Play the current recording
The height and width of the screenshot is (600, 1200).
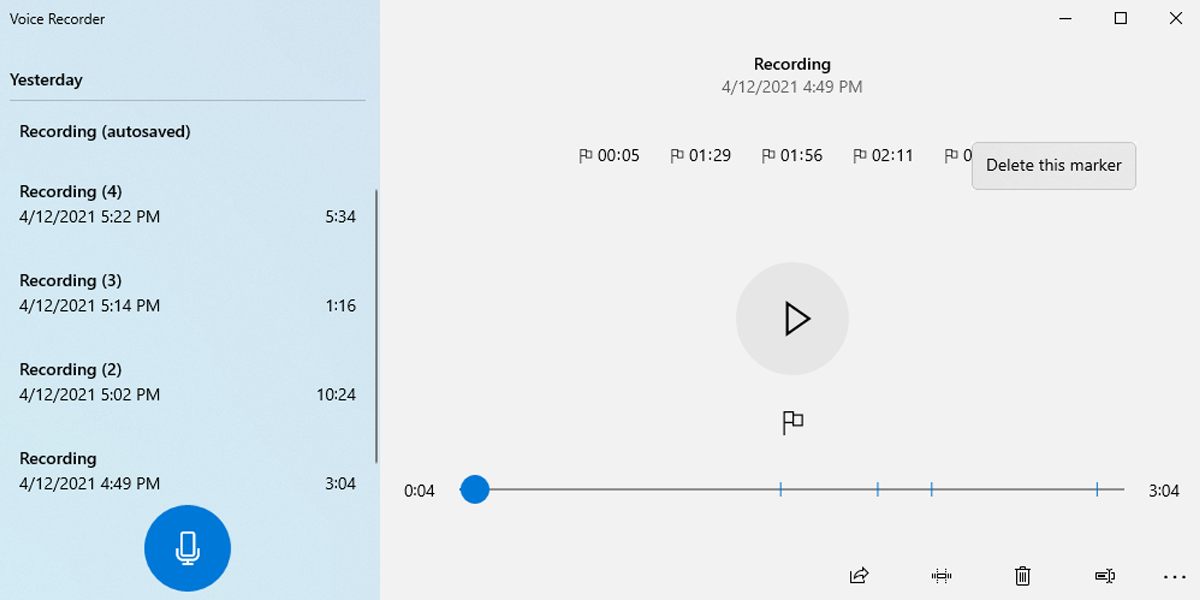[x=792, y=318]
